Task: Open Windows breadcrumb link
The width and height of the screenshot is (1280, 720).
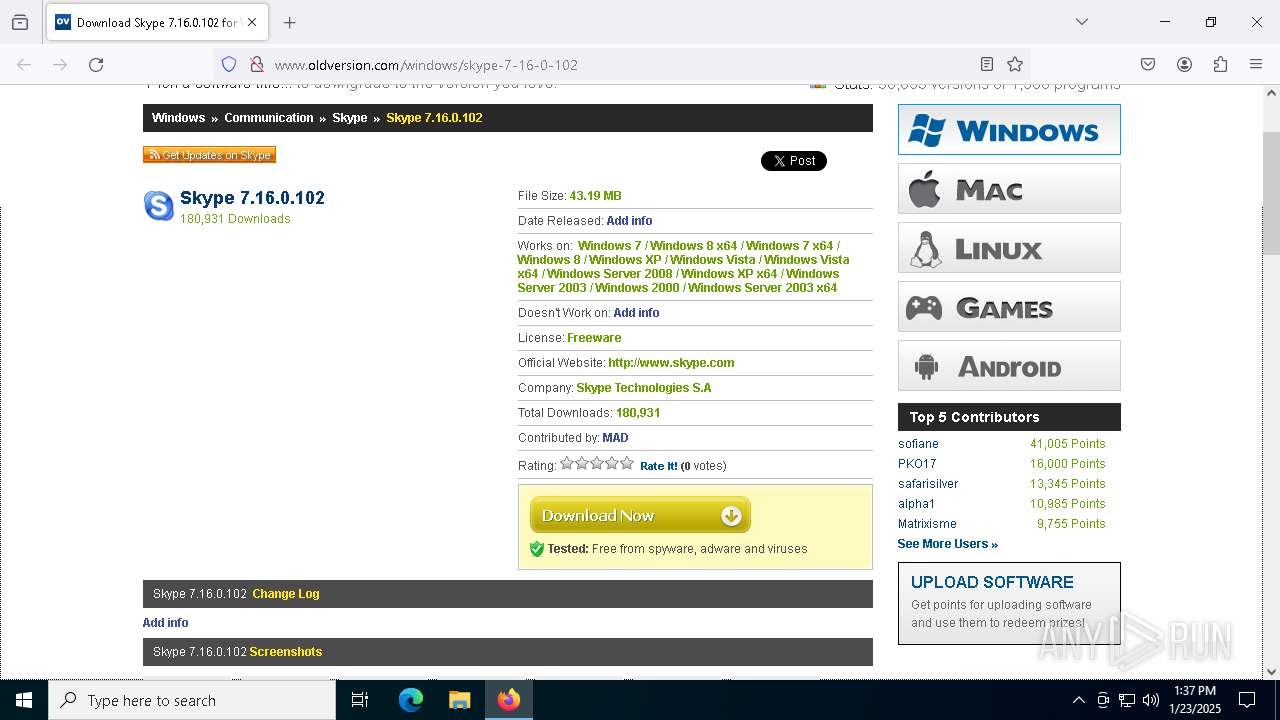Action: tap(178, 118)
